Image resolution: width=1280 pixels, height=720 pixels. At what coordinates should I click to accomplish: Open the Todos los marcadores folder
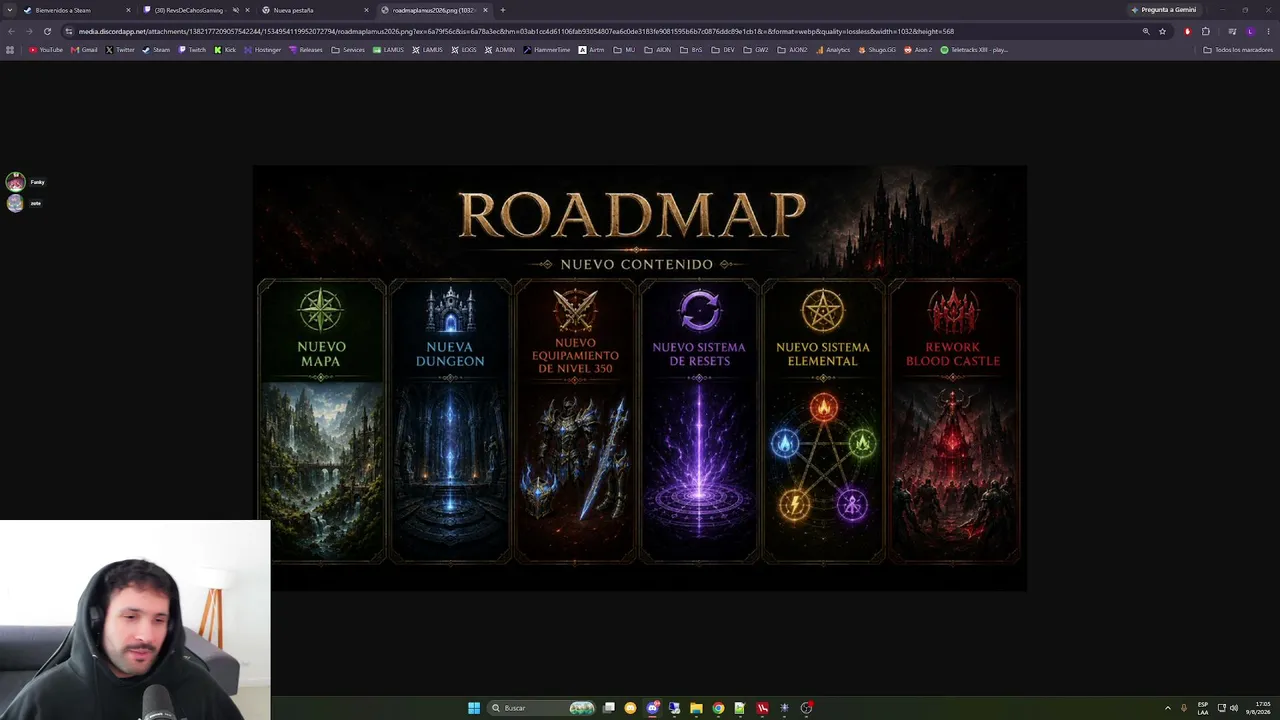(1238, 50)
